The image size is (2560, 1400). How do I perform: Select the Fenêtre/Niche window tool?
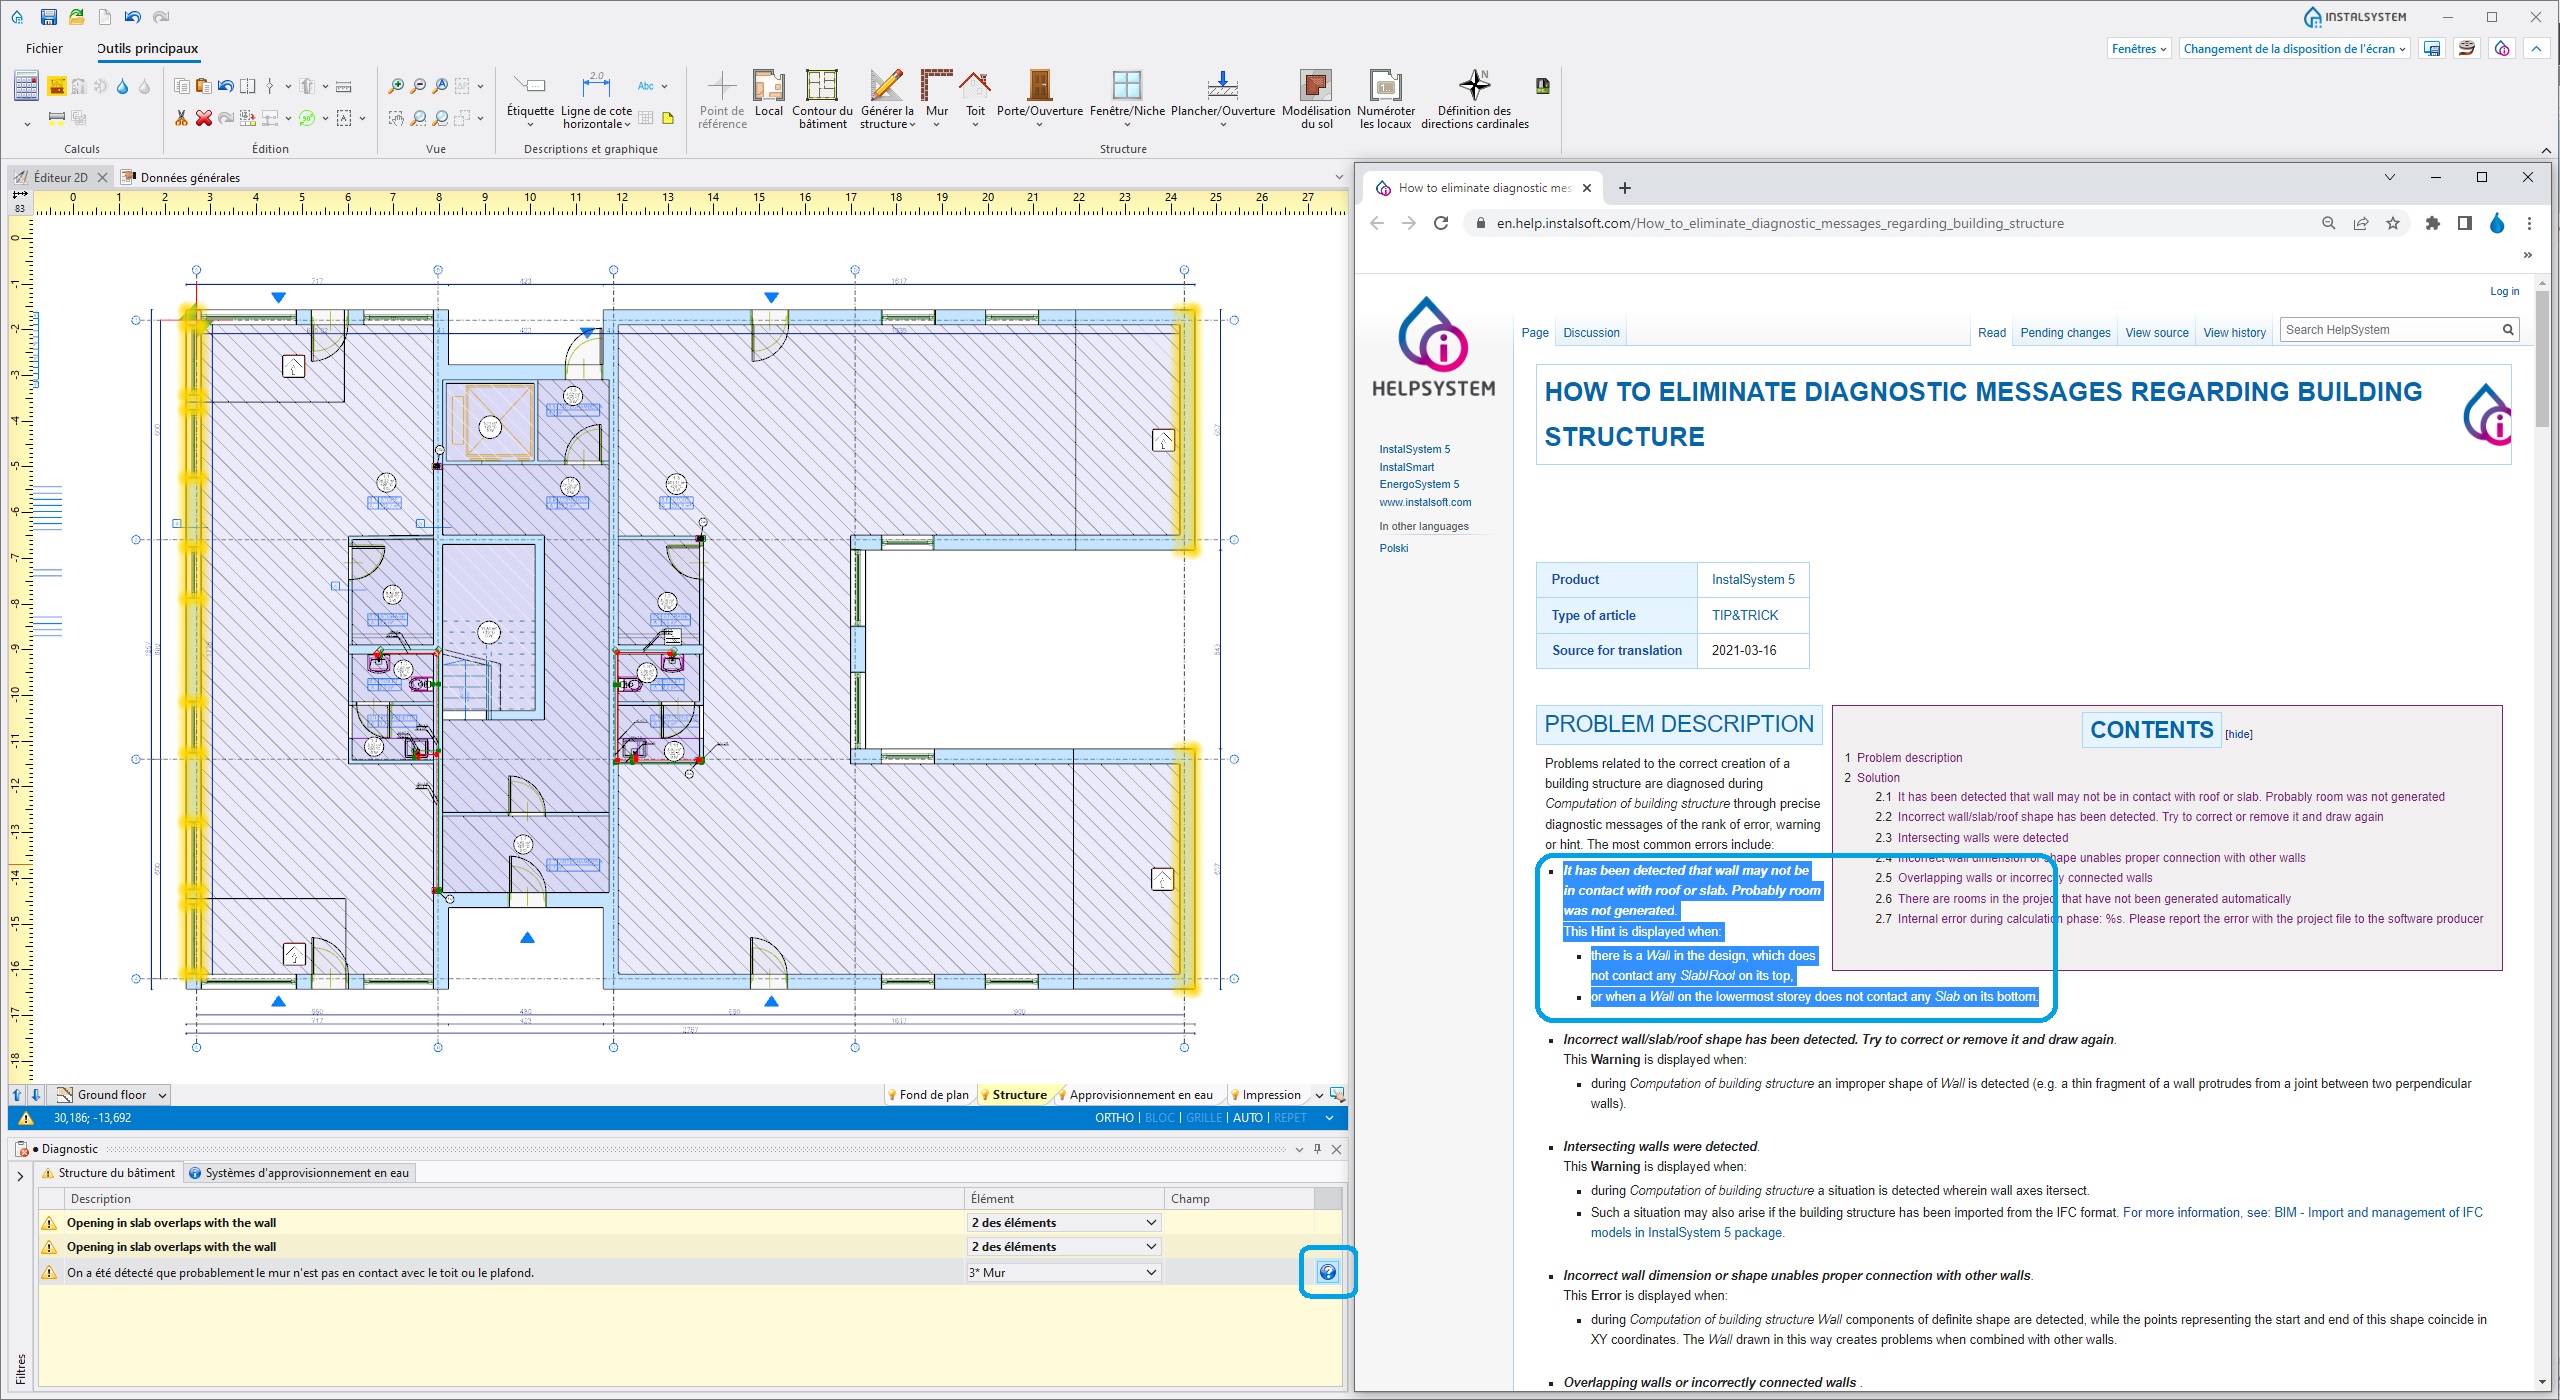click(1127, 97)
